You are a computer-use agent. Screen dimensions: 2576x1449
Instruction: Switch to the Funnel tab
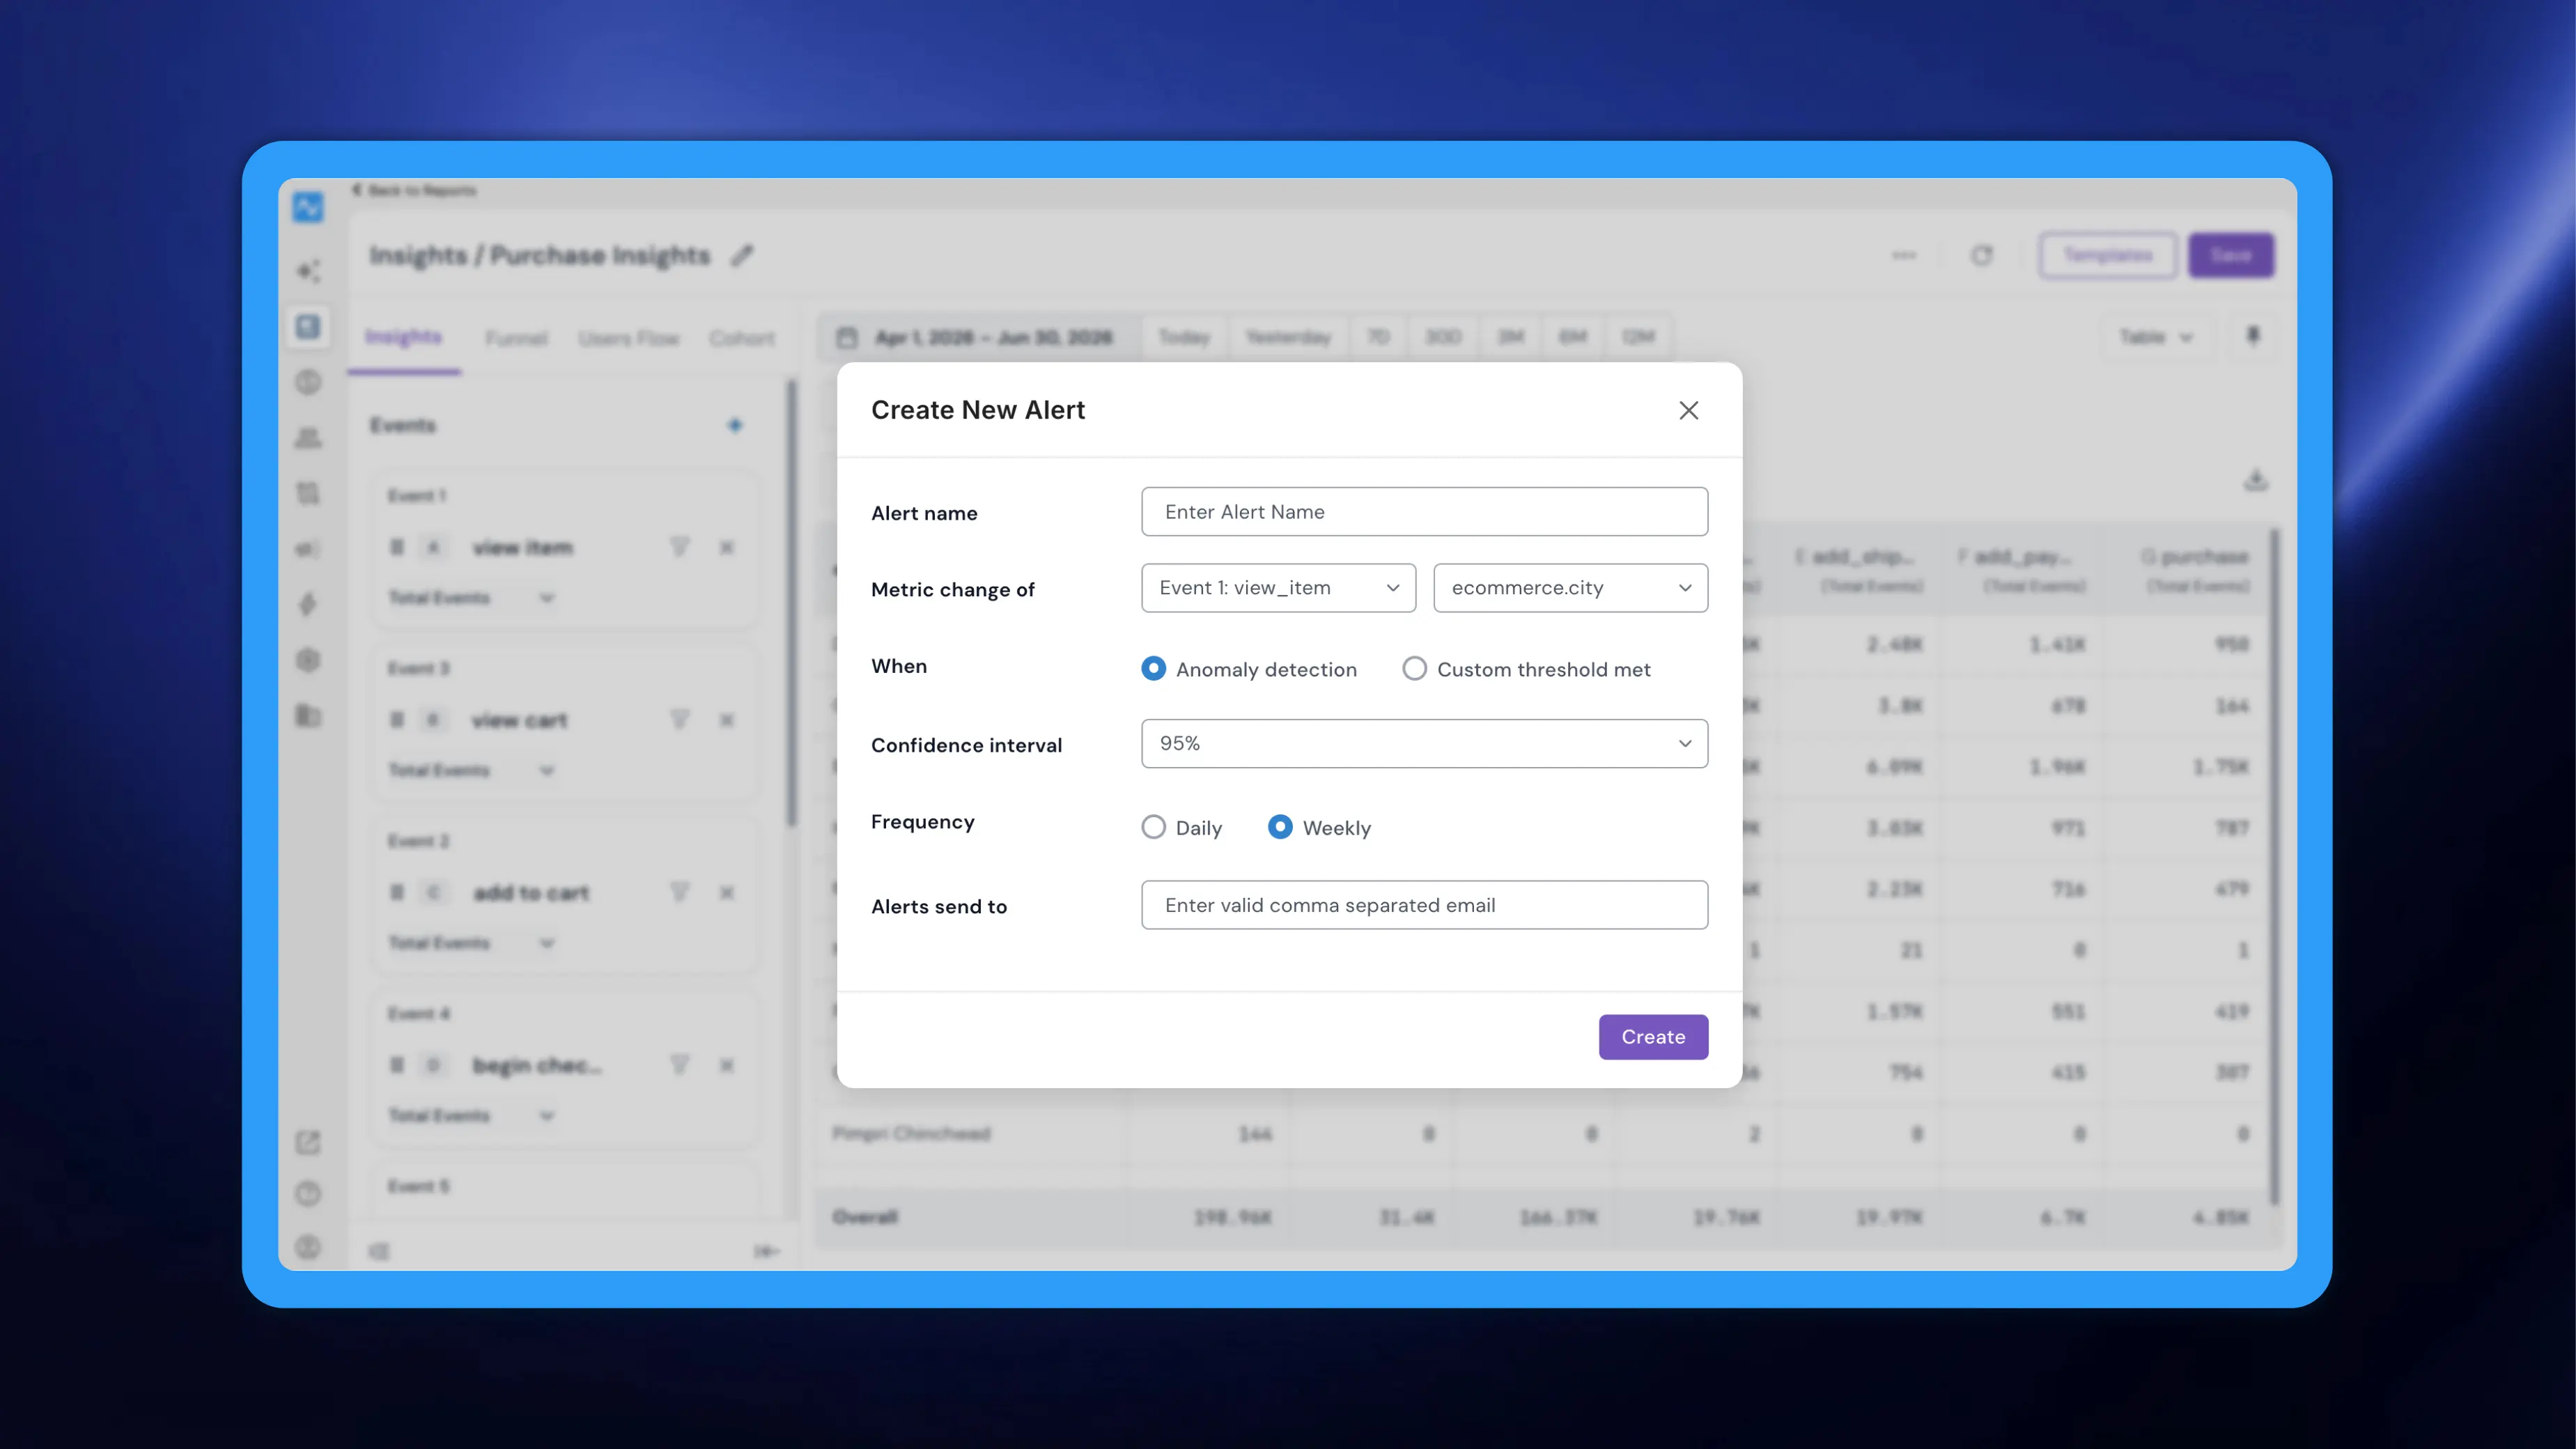516,338
